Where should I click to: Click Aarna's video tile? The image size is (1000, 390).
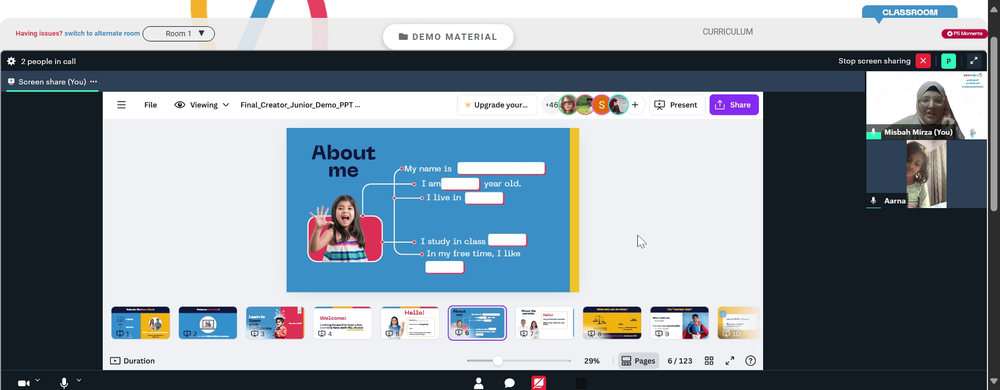tap(926, 174)
